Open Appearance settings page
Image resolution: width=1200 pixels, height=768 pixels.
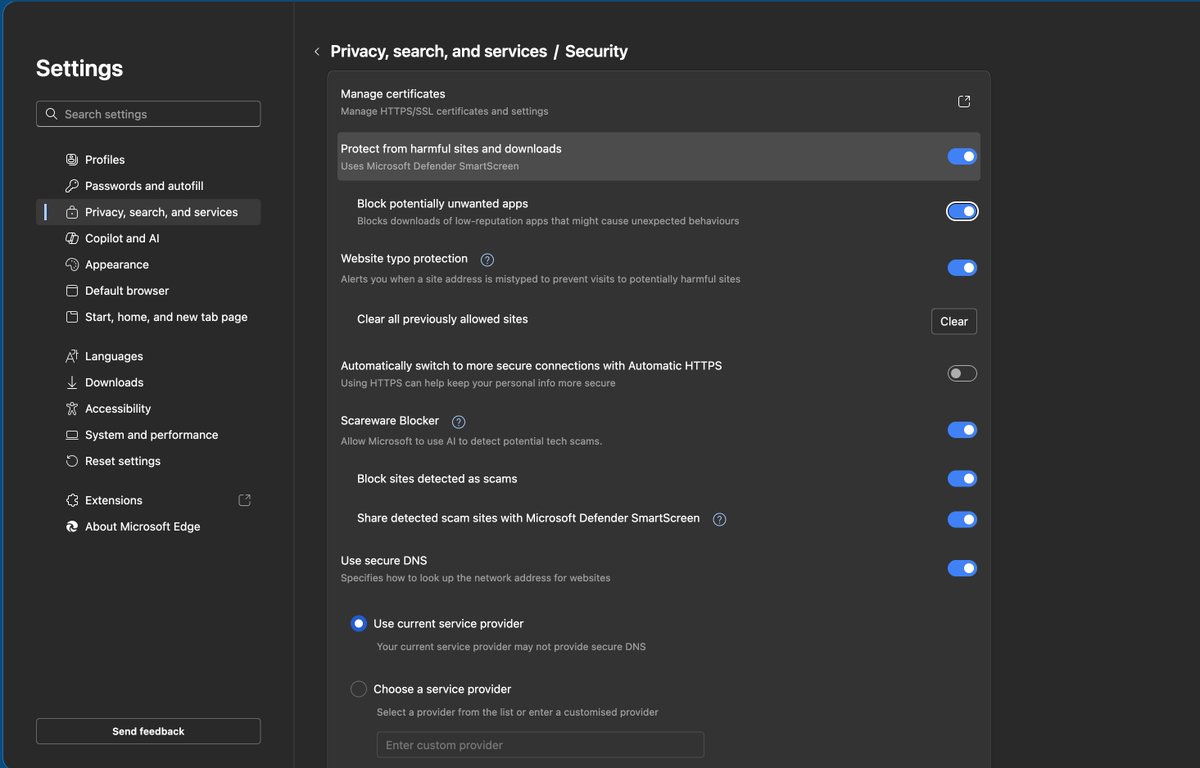148,265
